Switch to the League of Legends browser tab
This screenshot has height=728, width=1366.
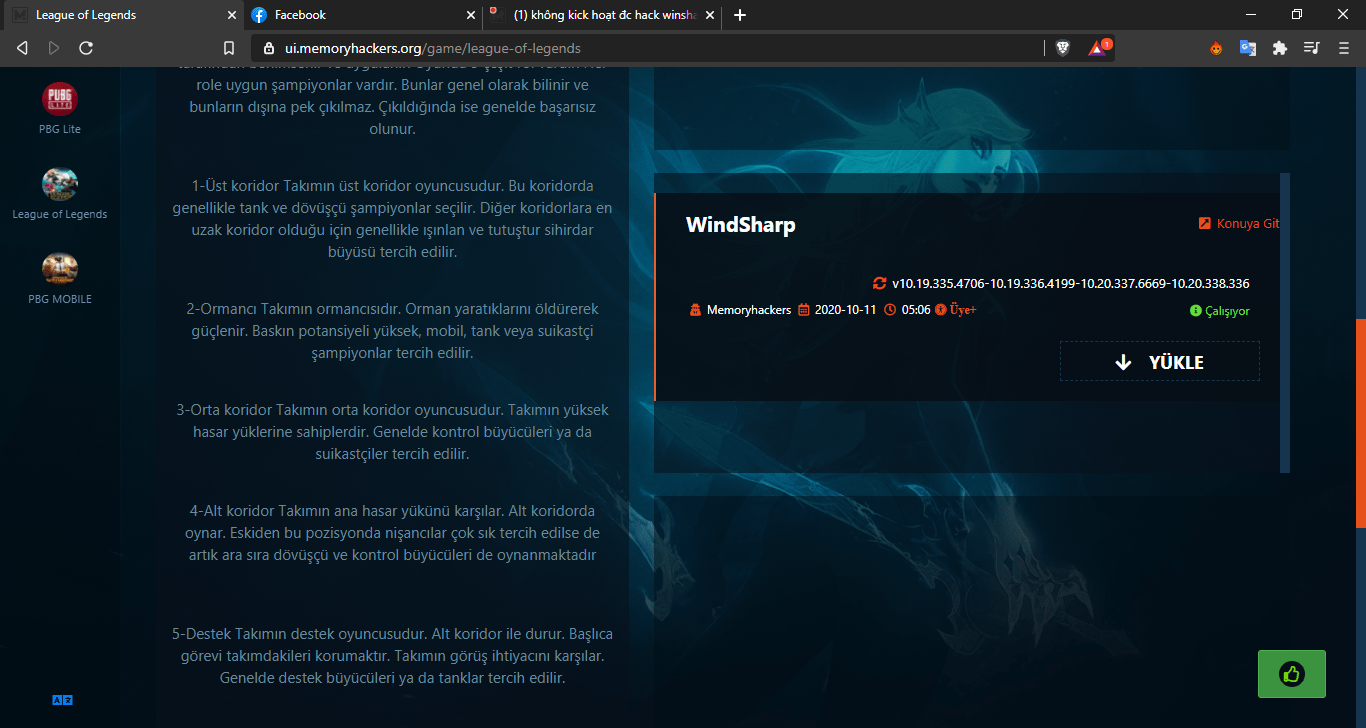(120, 15)
